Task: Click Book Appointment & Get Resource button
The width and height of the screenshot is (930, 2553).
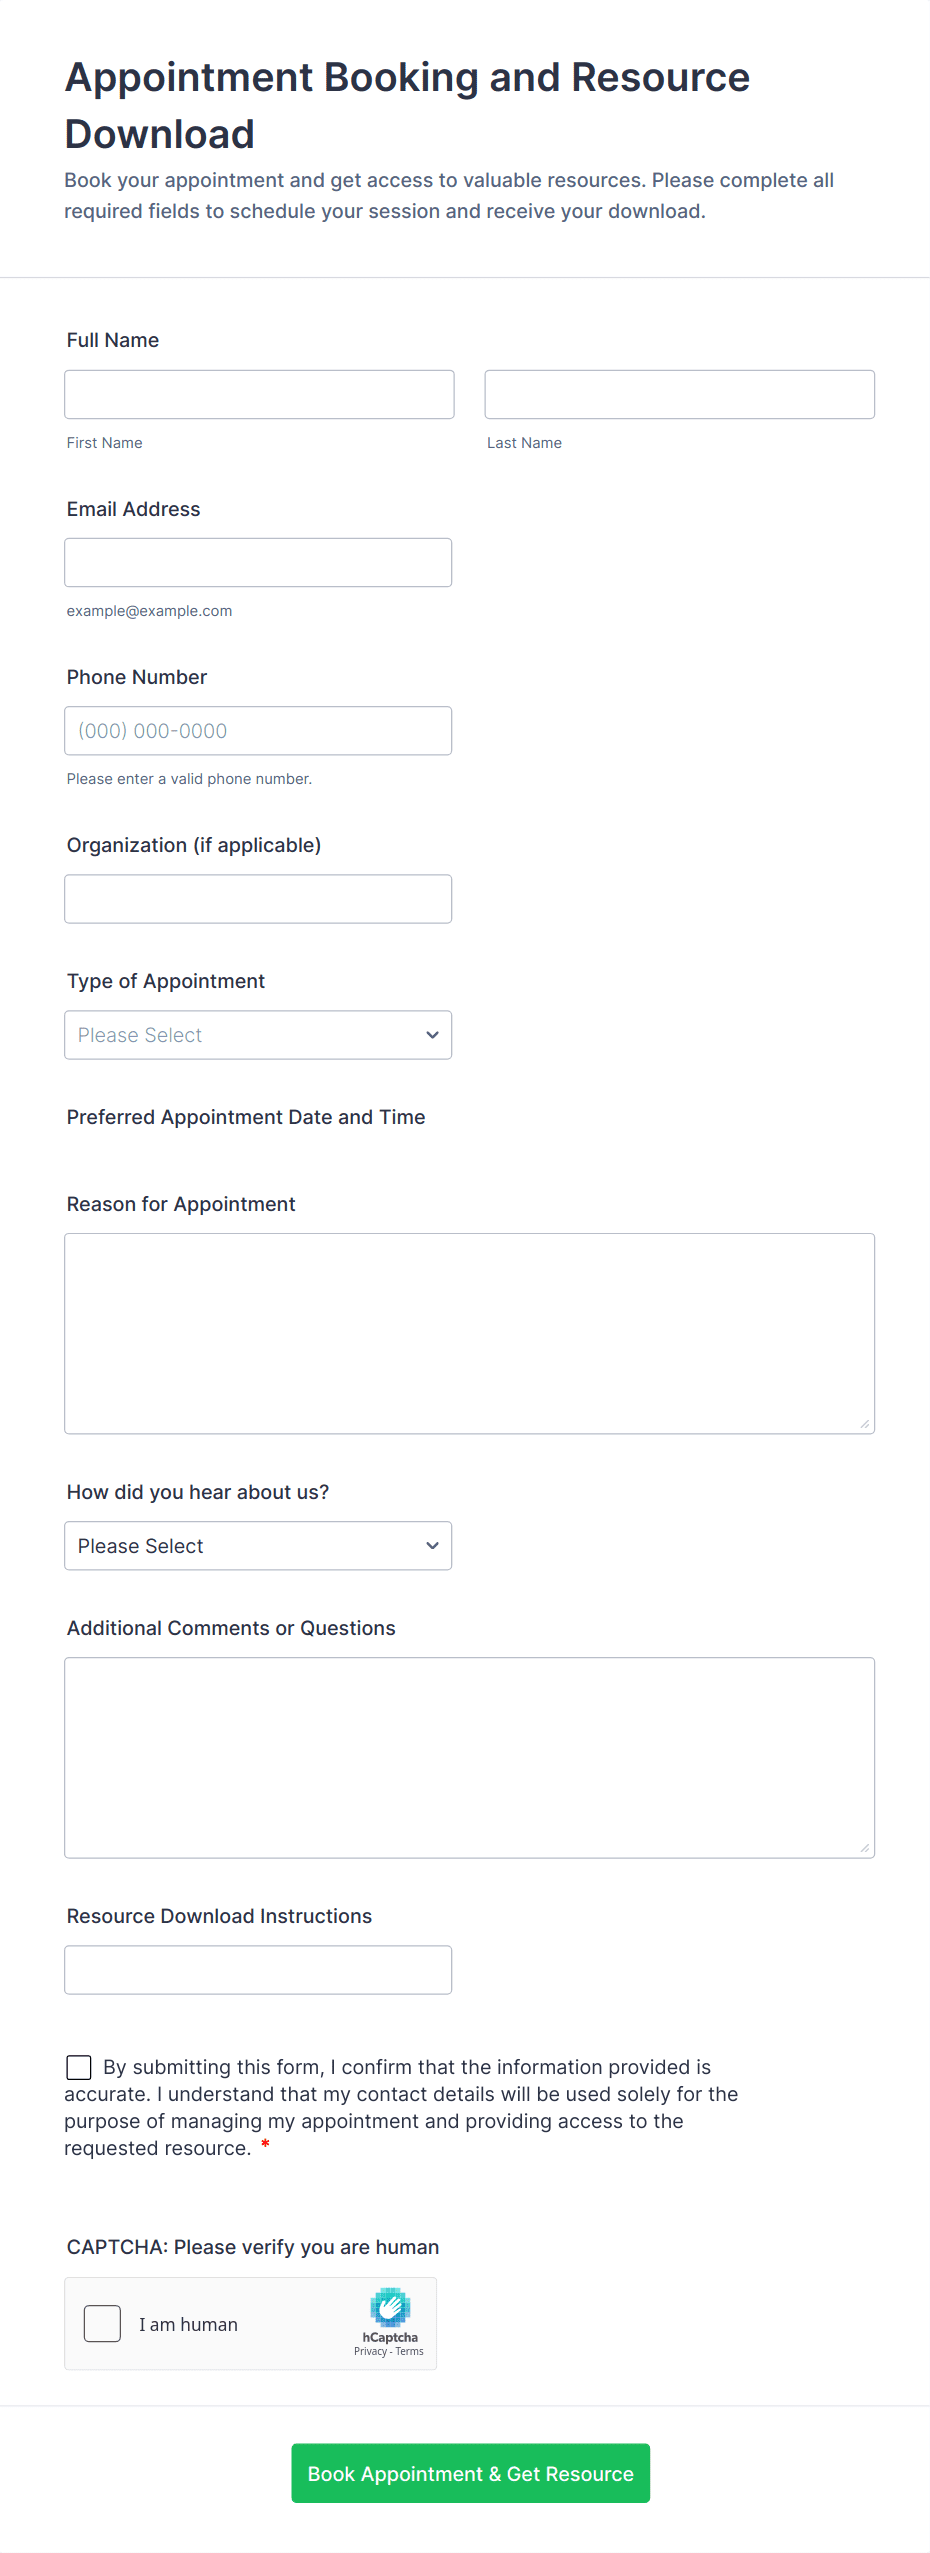Action: click(x=470, y=2473)
